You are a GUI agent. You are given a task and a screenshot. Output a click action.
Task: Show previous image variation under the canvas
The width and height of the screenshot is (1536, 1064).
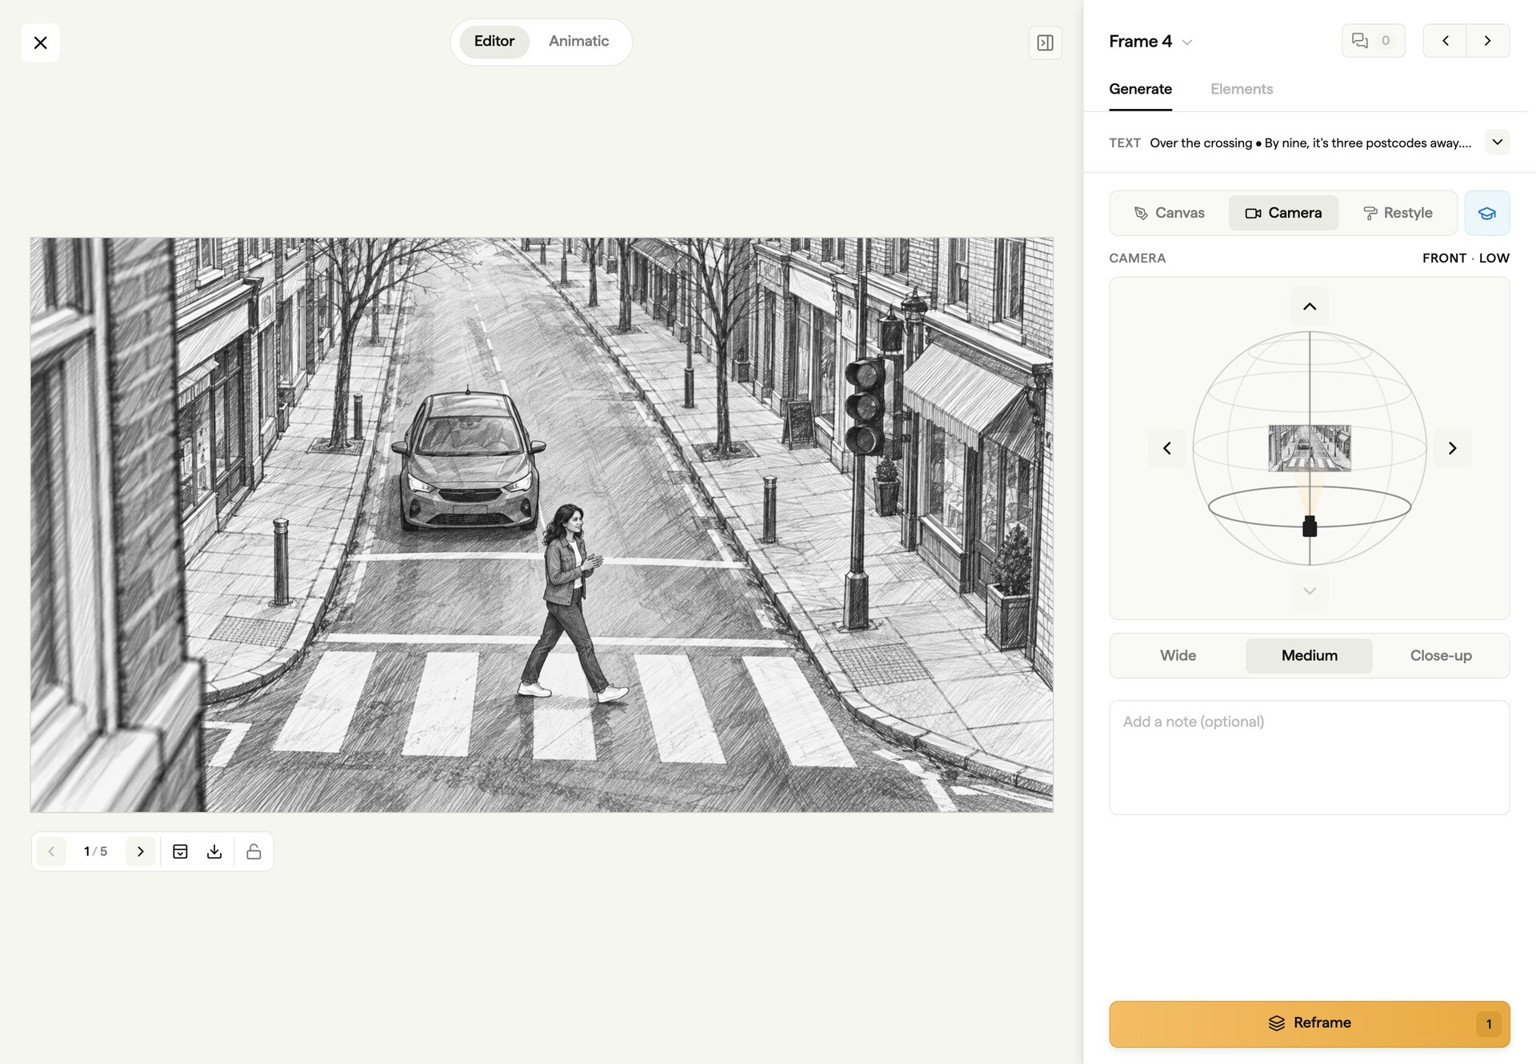tap(51, 851)
